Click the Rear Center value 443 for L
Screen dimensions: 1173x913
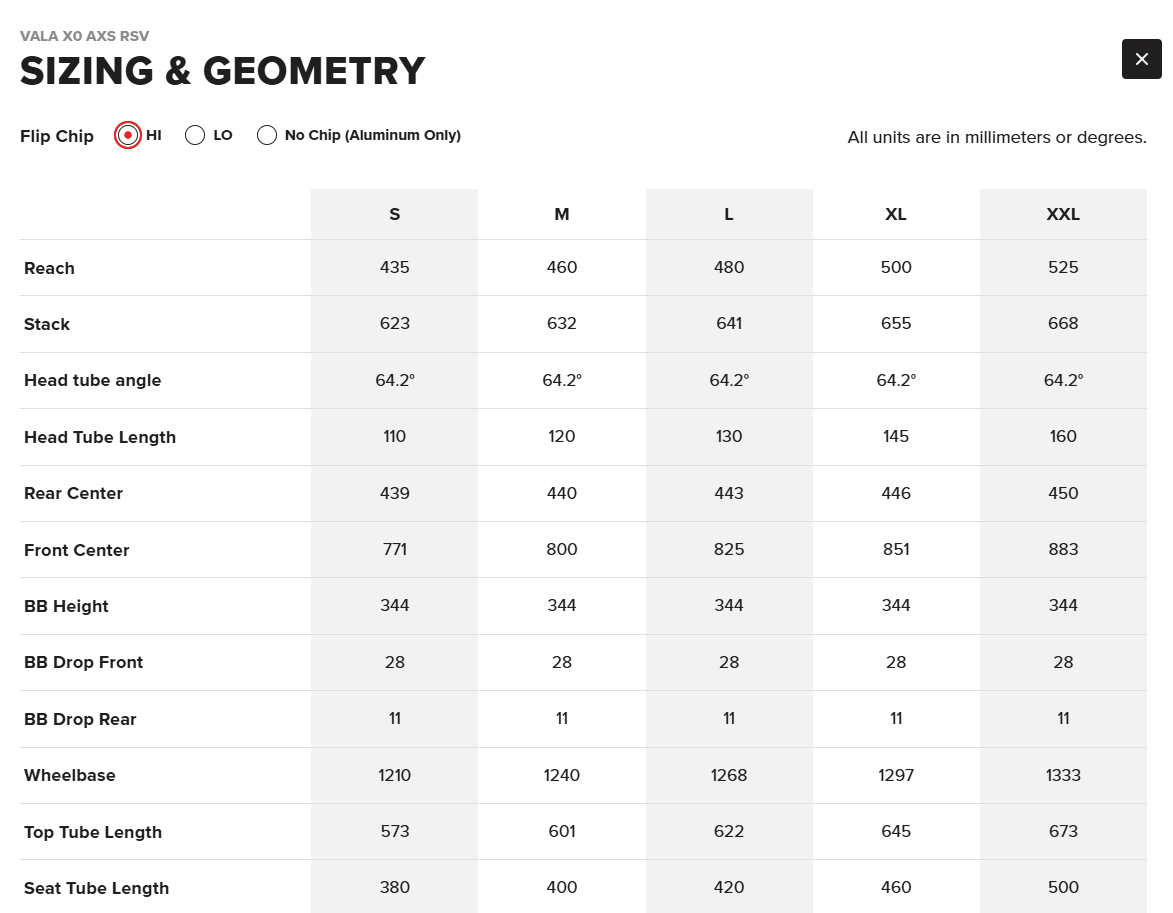(729, 493)
